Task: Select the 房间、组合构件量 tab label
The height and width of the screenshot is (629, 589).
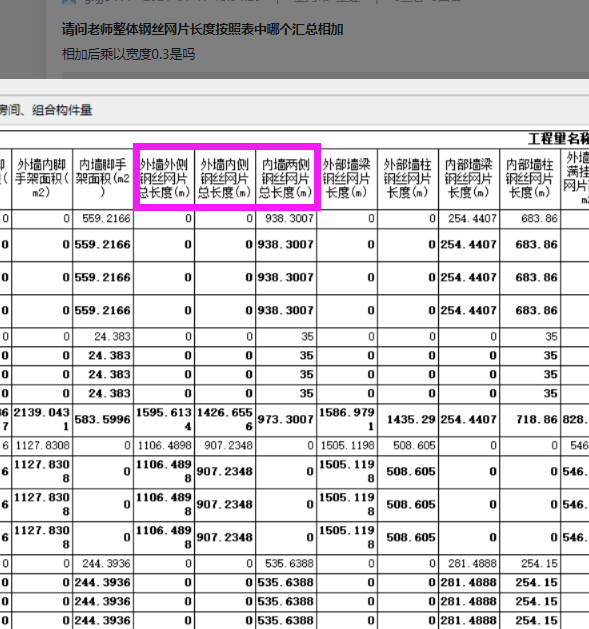Action: point(46,110)
